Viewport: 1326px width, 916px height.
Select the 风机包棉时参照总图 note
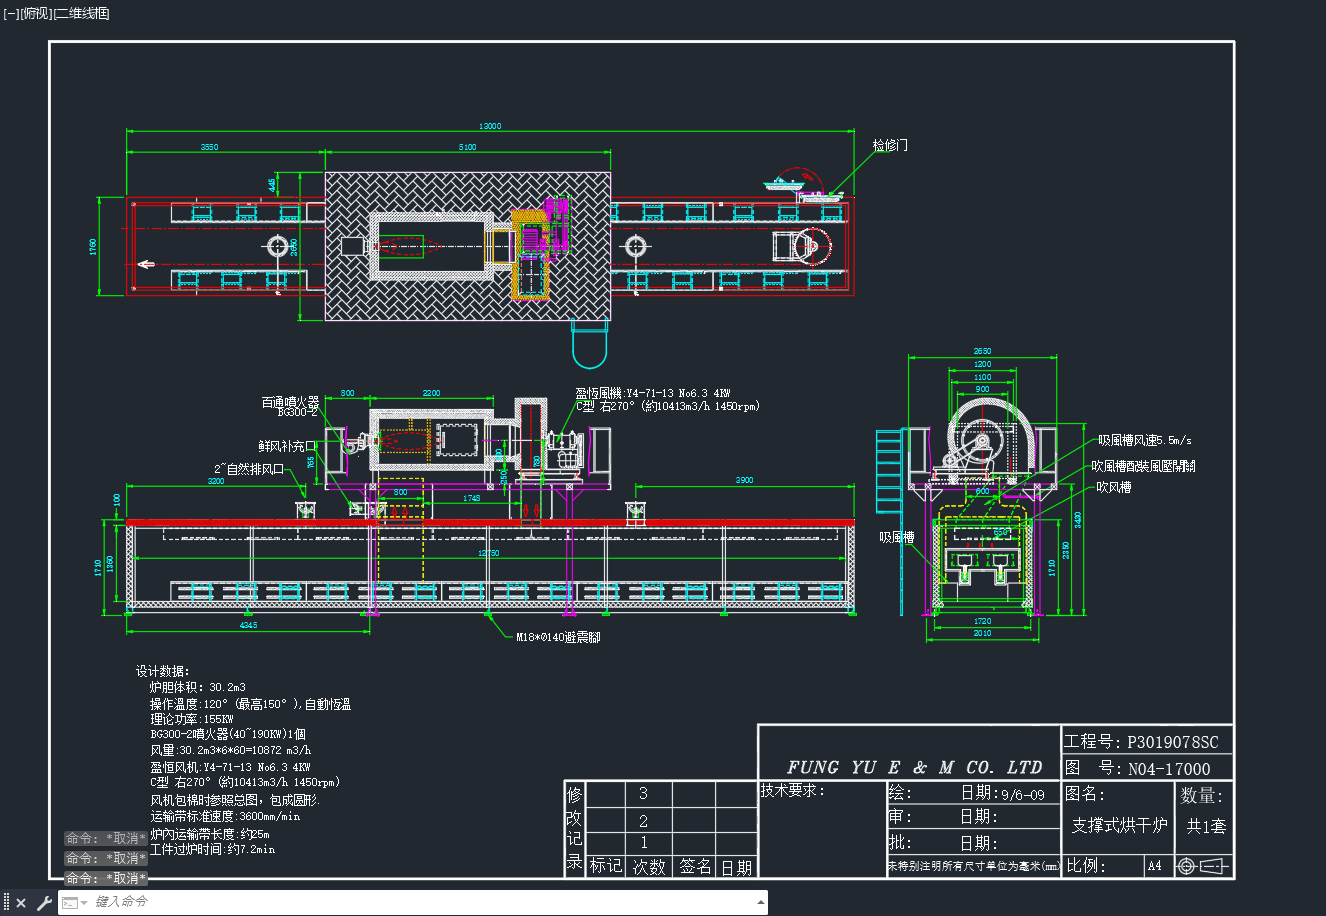[x=235, y=801]
